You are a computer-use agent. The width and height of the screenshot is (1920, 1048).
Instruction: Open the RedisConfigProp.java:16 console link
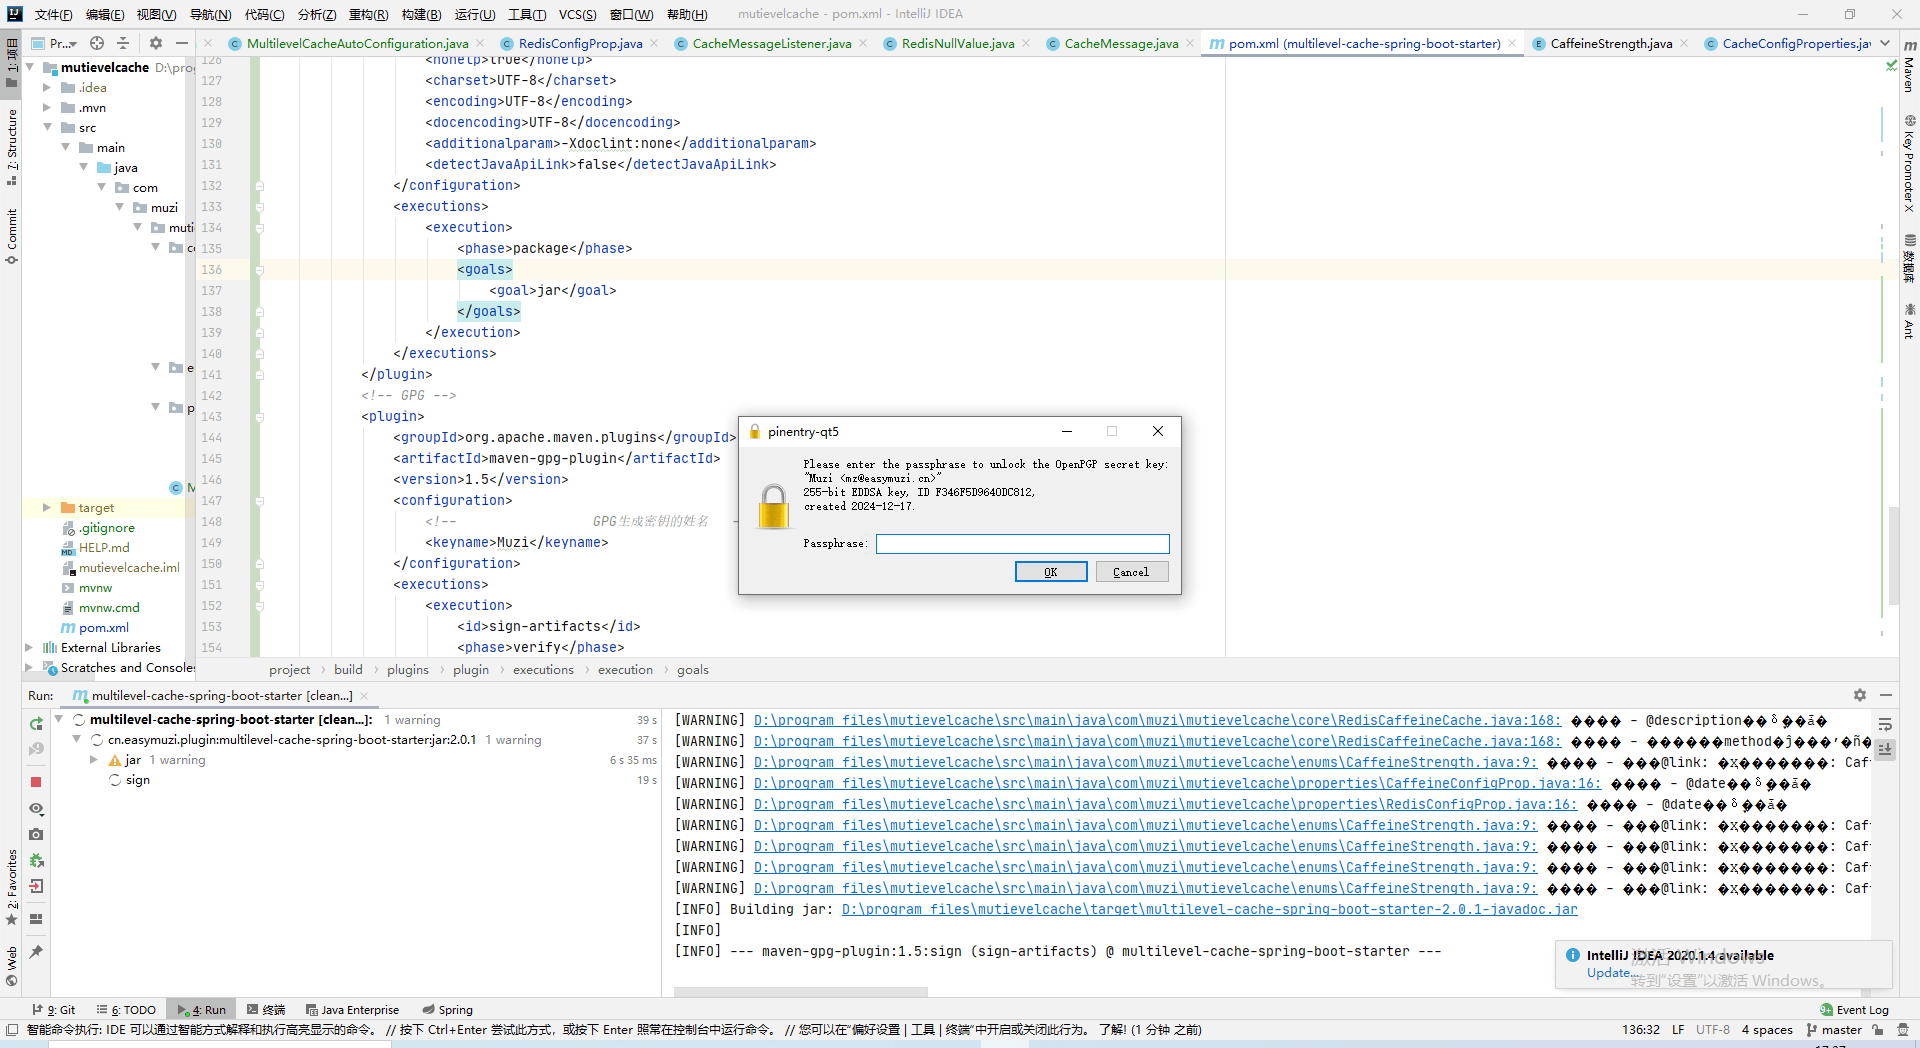pos(1165,804)
